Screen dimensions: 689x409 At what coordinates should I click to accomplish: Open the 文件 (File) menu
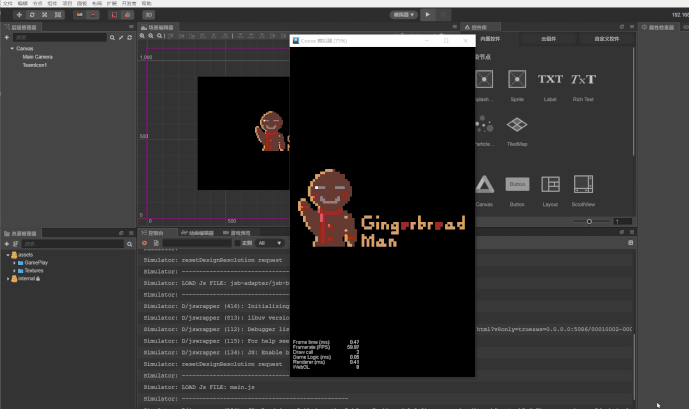tap(8, 4)
